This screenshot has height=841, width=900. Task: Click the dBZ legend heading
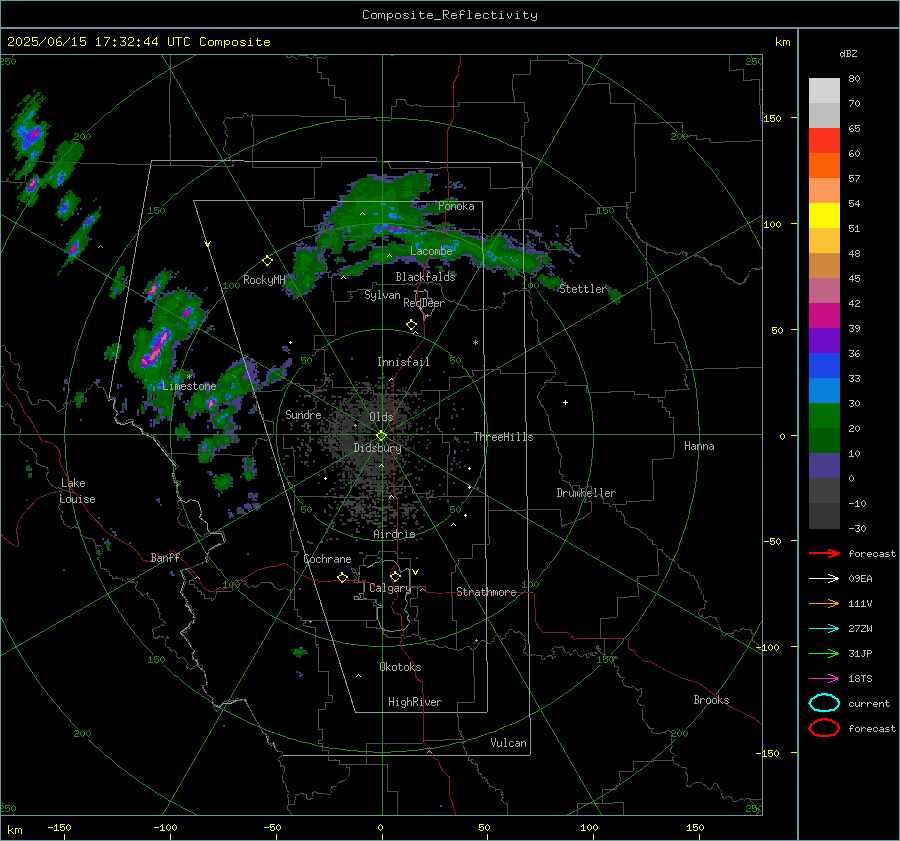tap(848, 54)
